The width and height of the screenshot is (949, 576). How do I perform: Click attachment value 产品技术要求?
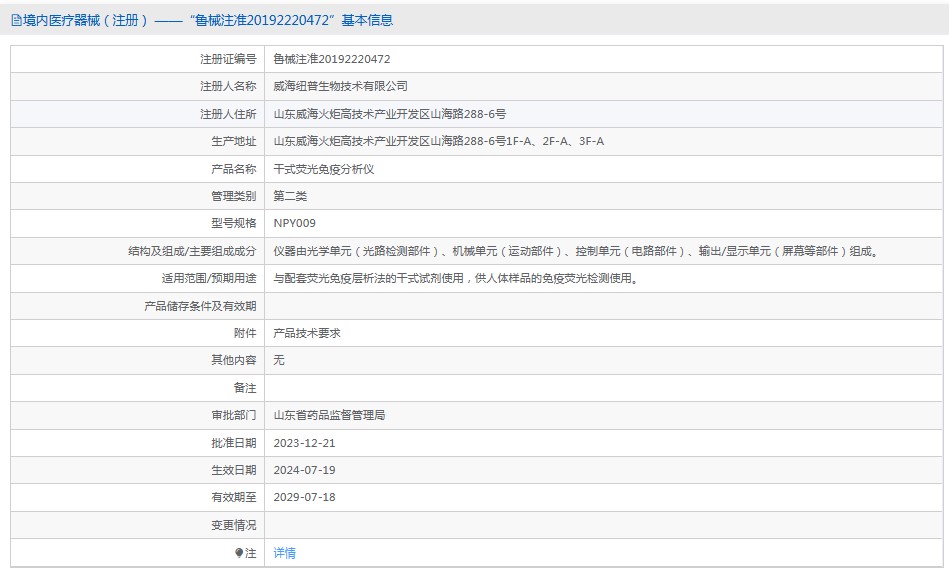pos(307,333)
